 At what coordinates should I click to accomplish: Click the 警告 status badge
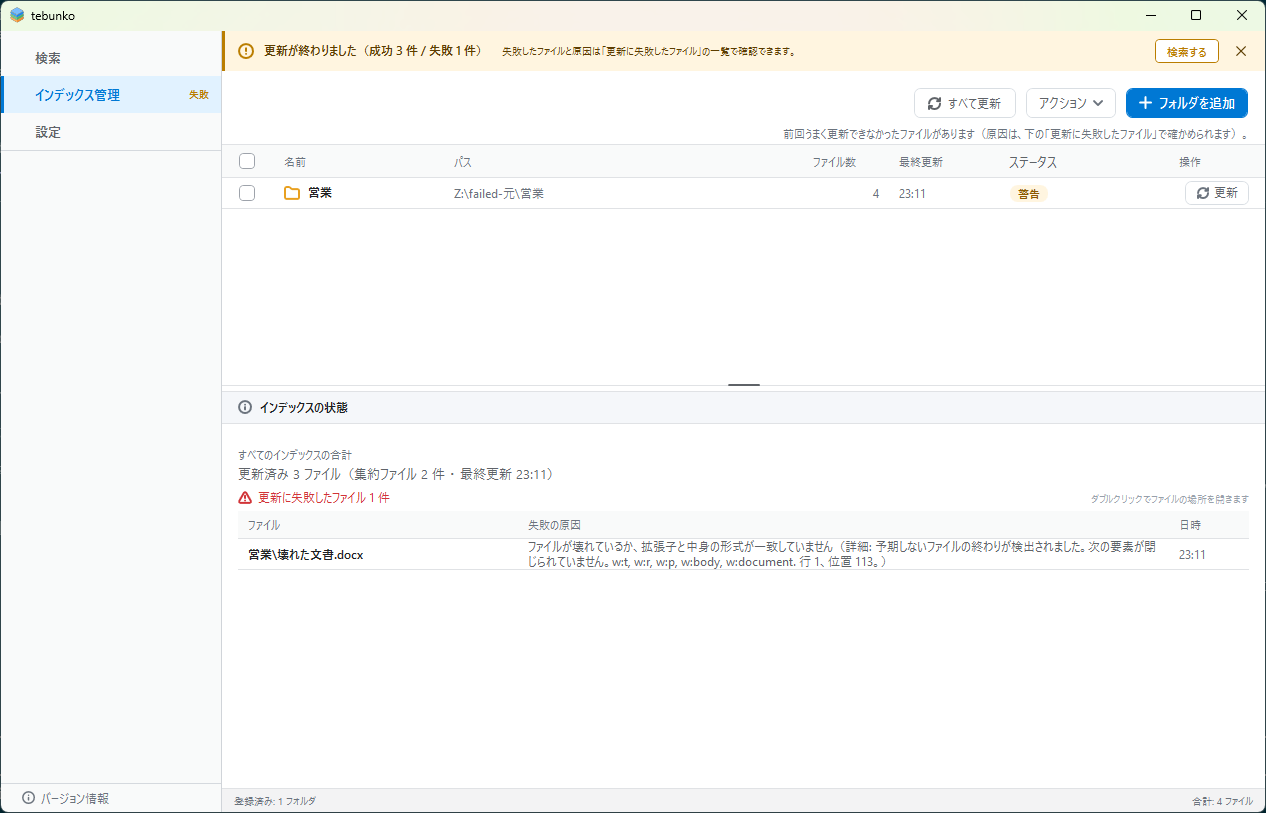[1028, 194]
